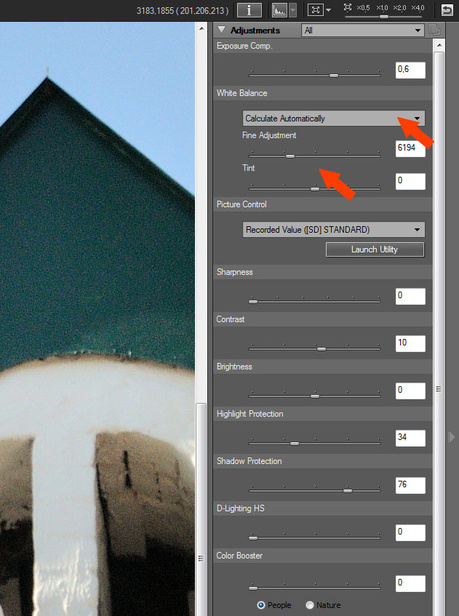Viewport: 459px width, 616px height.
Task: Click the Fine Adjustment 6194 value field
Action: point(410,148)
